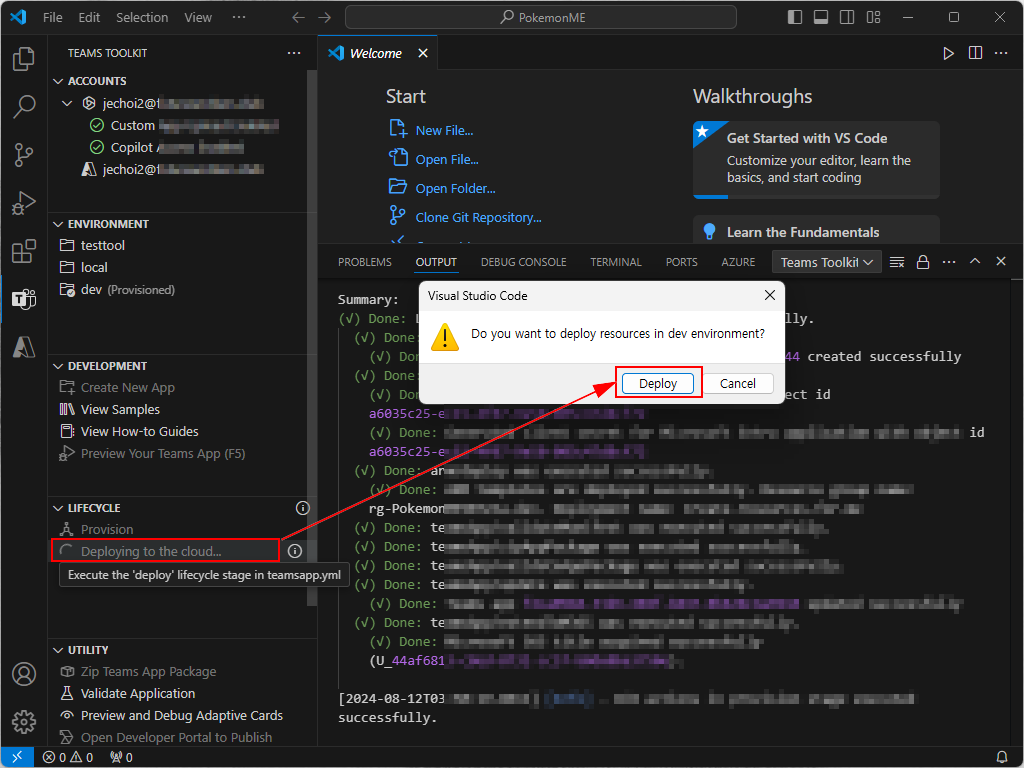Go back using the navigation arrow
Image resolution: width=1024 pixels, height=768 pixels.
point(298,18)
